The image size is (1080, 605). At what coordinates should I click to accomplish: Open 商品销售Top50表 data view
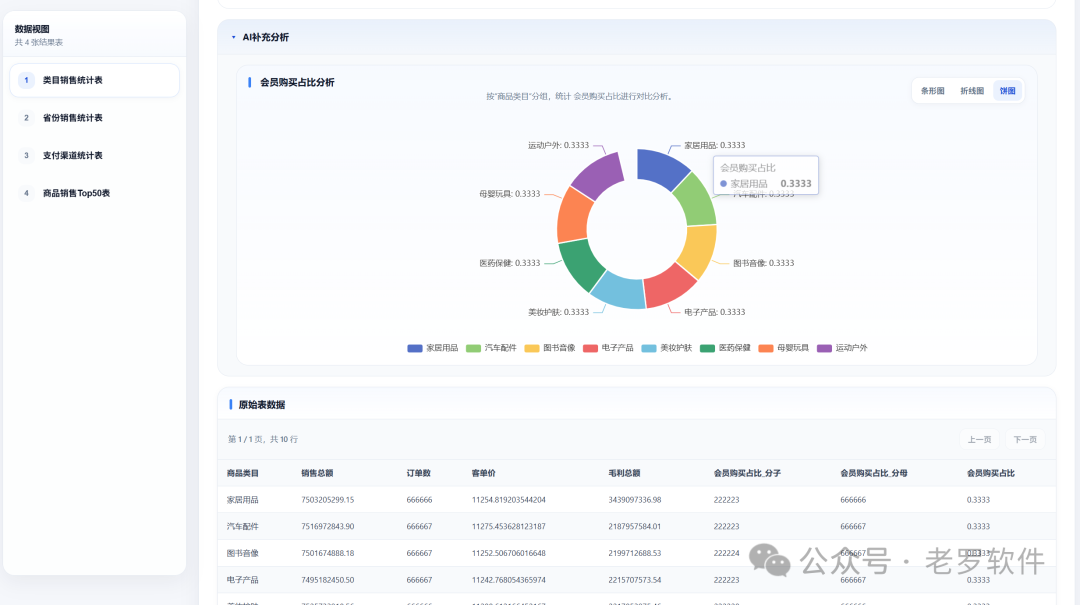tap(94, 193)
